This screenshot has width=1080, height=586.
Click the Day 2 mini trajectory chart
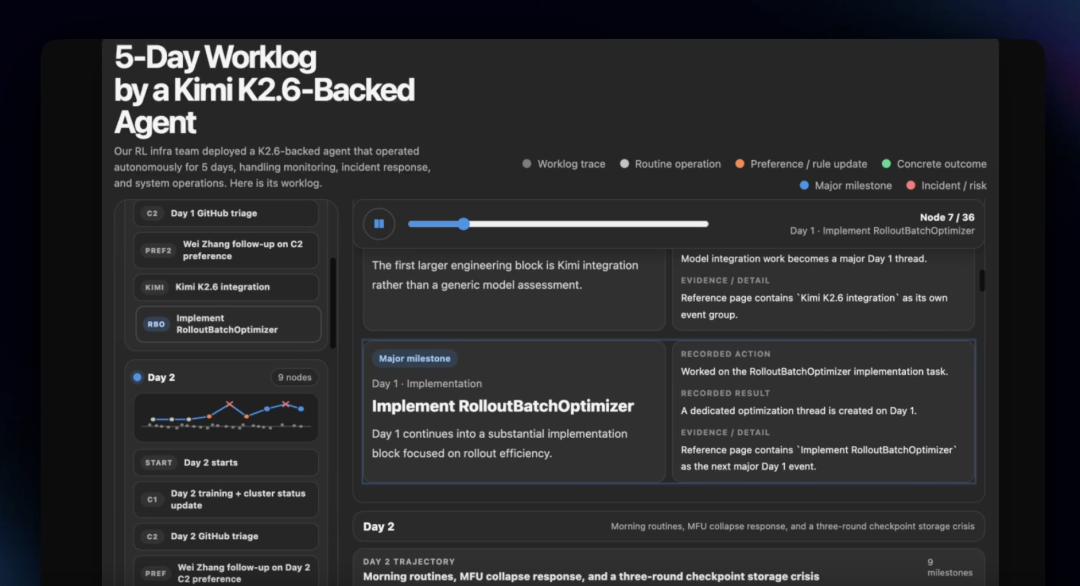(x=226, y=417)
